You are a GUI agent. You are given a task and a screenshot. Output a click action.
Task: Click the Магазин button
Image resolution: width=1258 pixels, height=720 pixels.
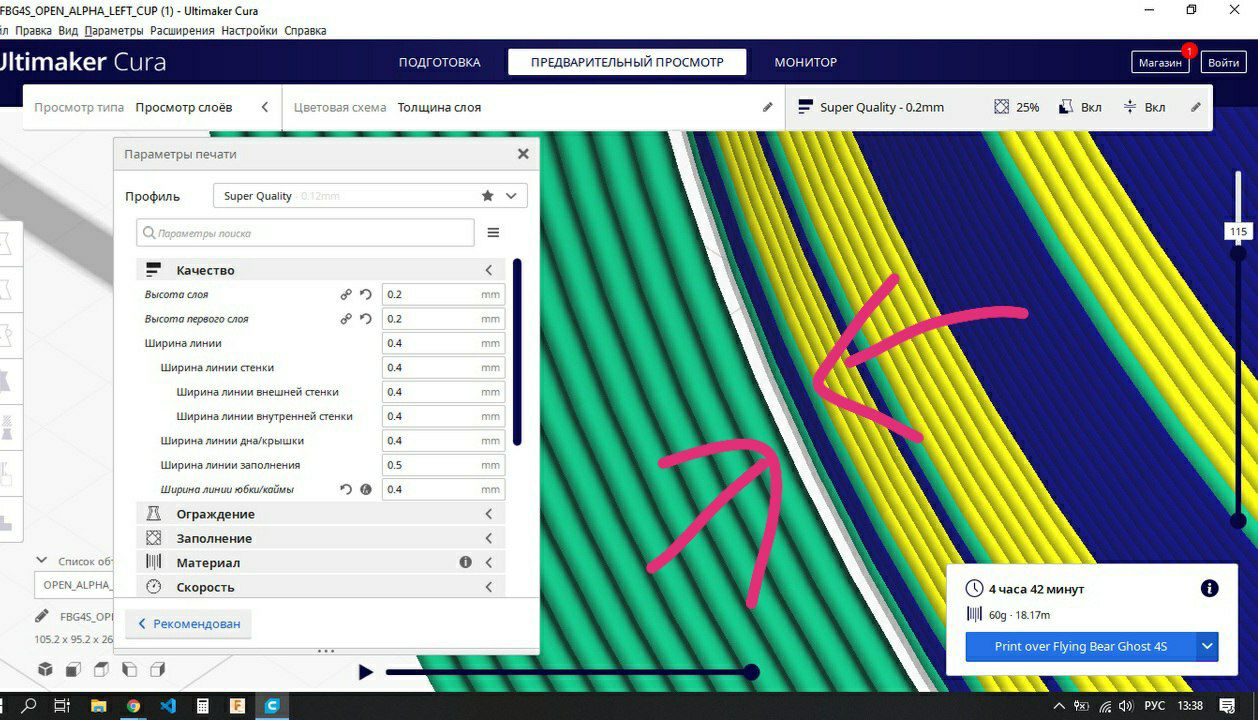pos(1160,62)
